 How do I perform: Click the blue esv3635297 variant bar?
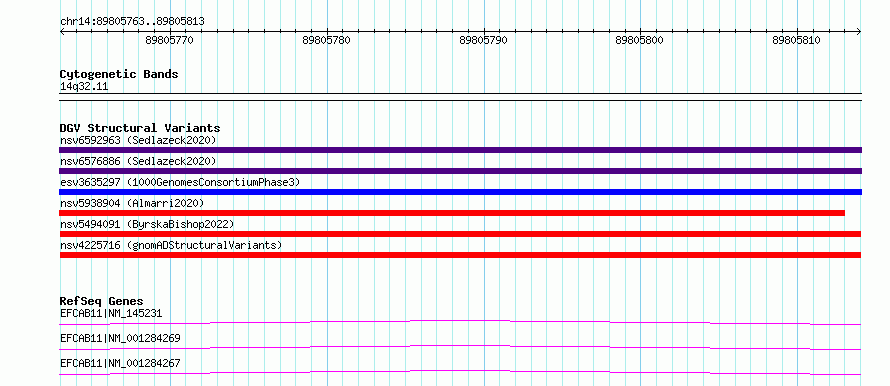(x=460, y=192)
